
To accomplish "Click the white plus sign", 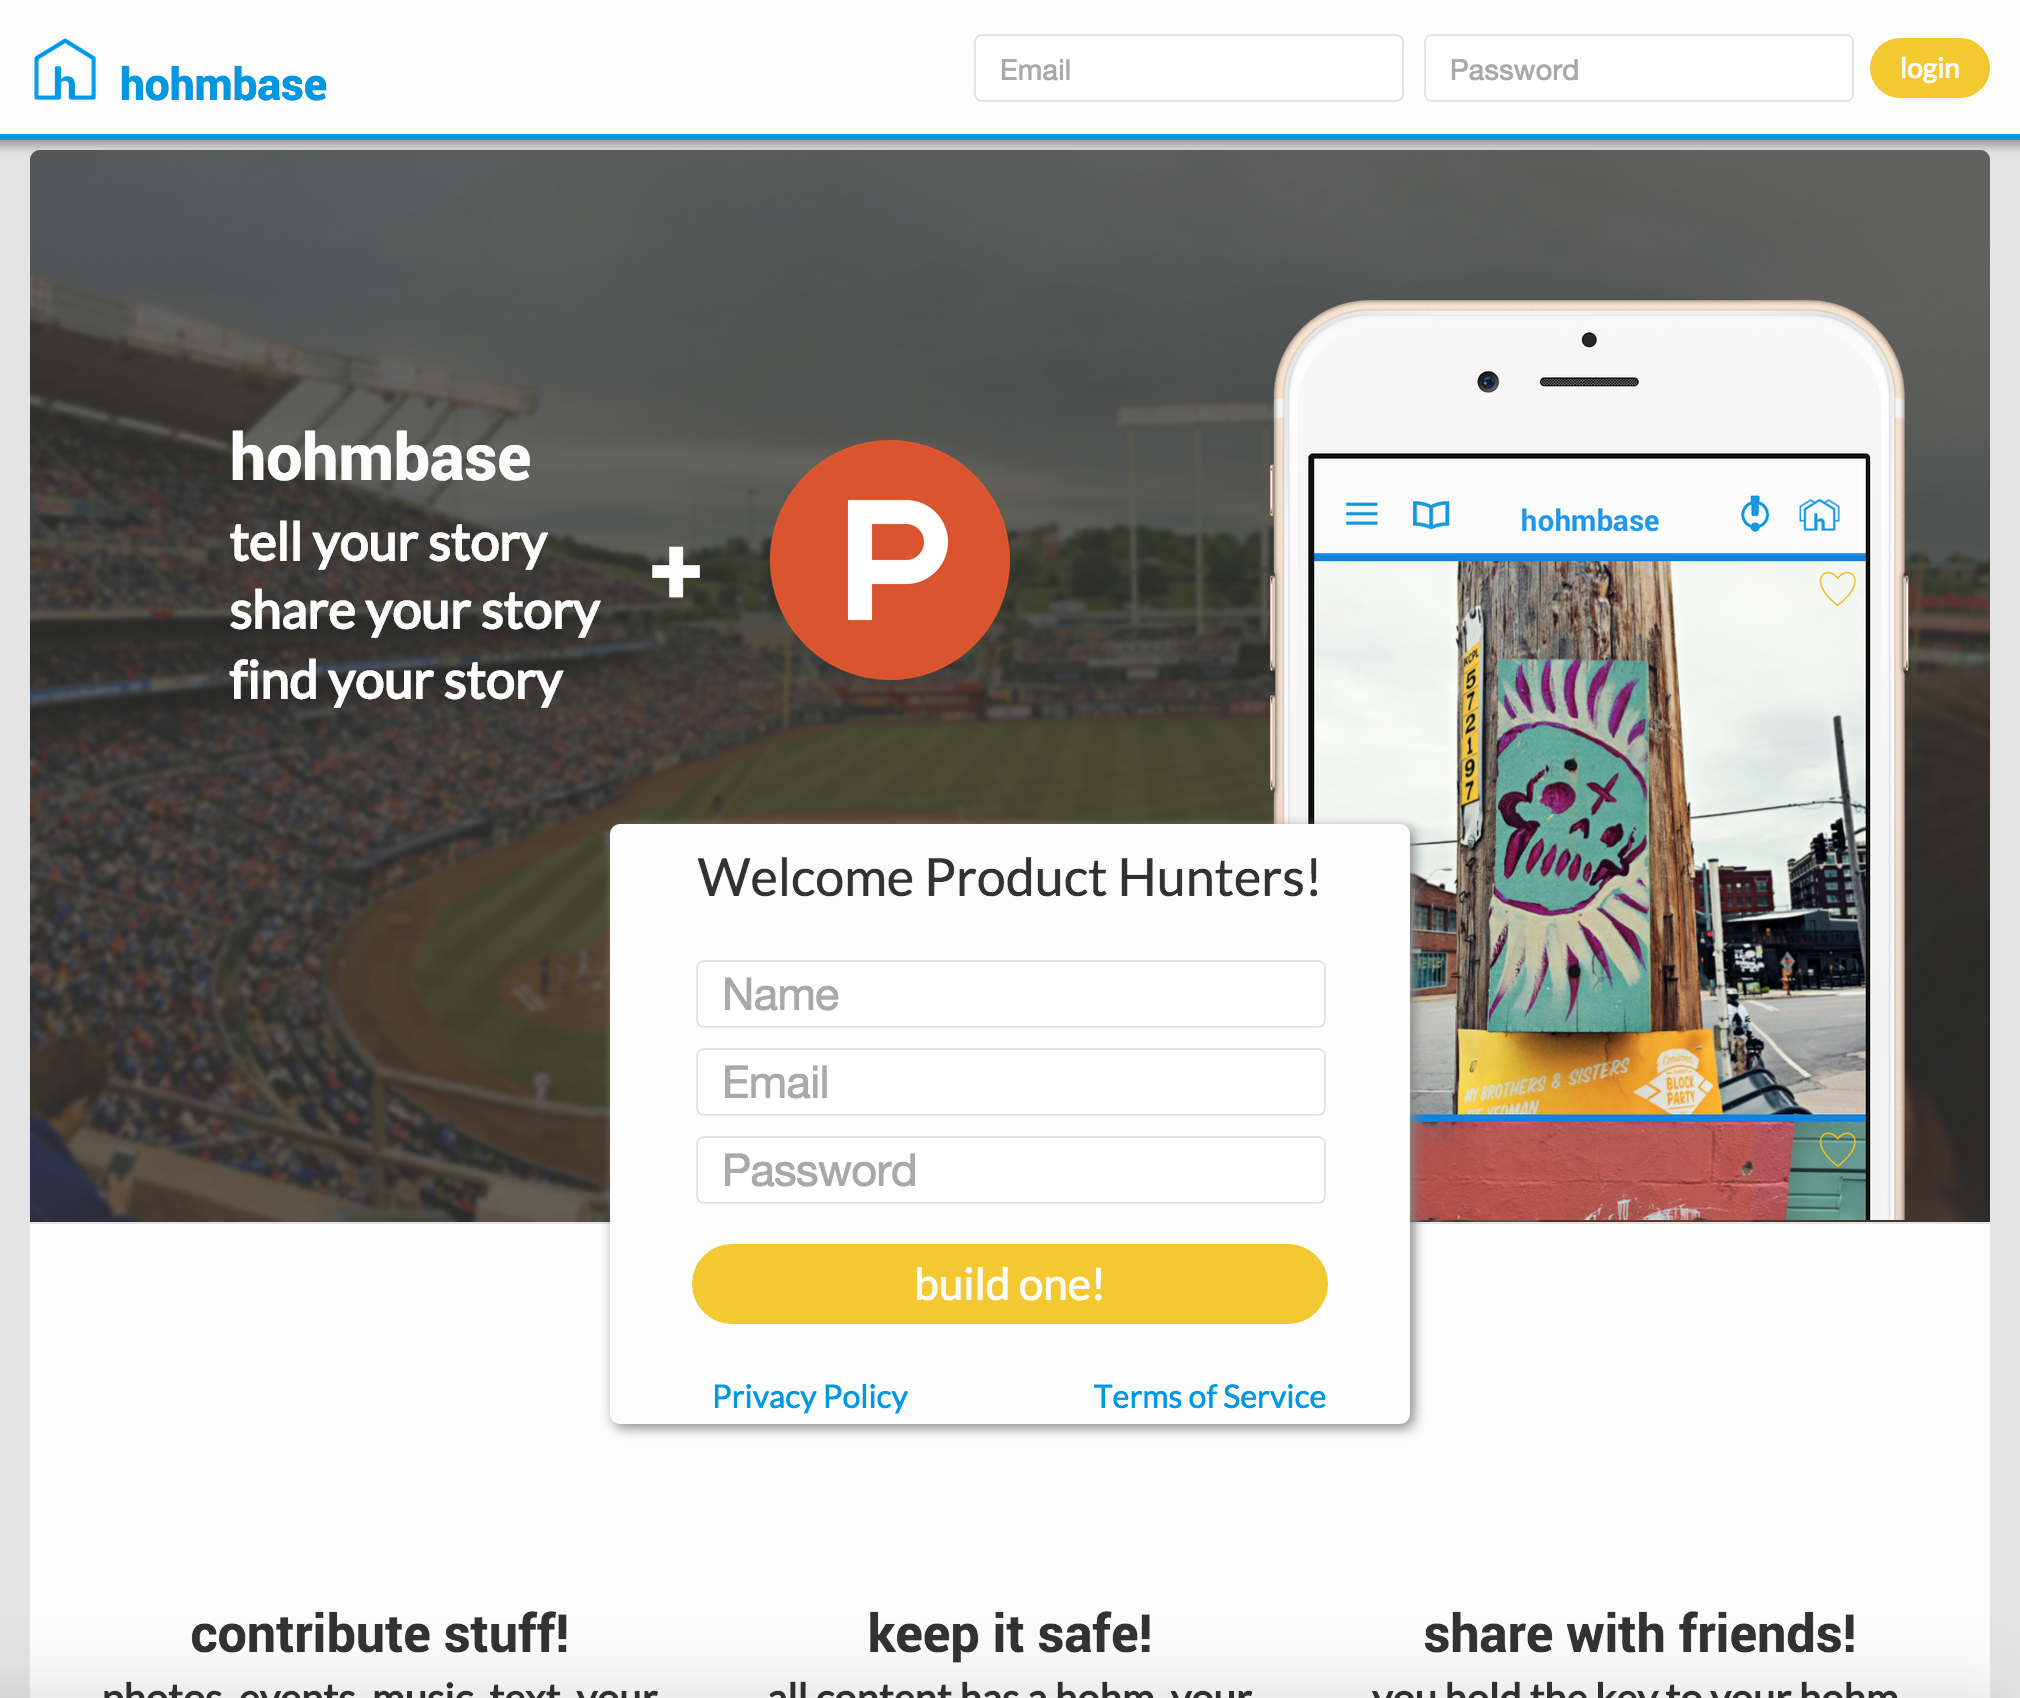I will 676,572.
